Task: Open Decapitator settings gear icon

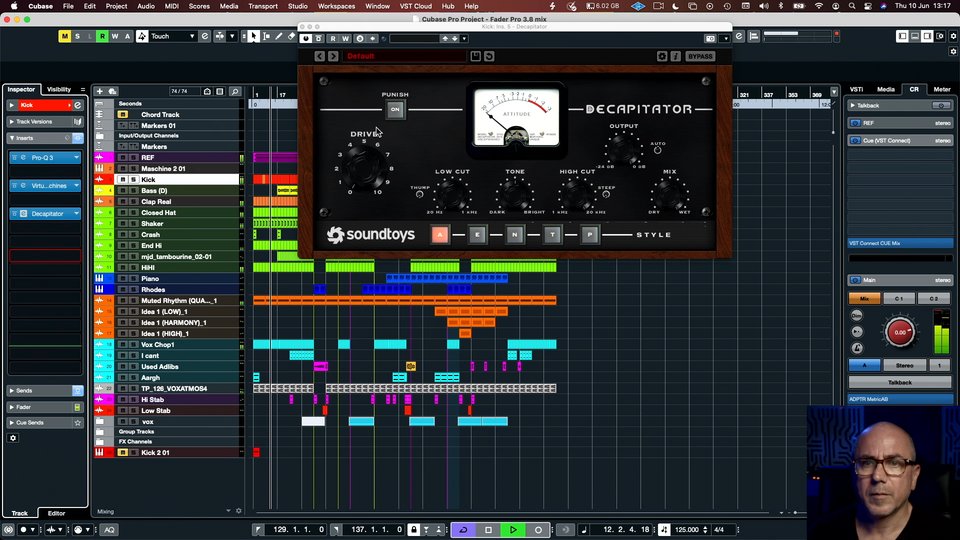Action: tap(662, 56)
